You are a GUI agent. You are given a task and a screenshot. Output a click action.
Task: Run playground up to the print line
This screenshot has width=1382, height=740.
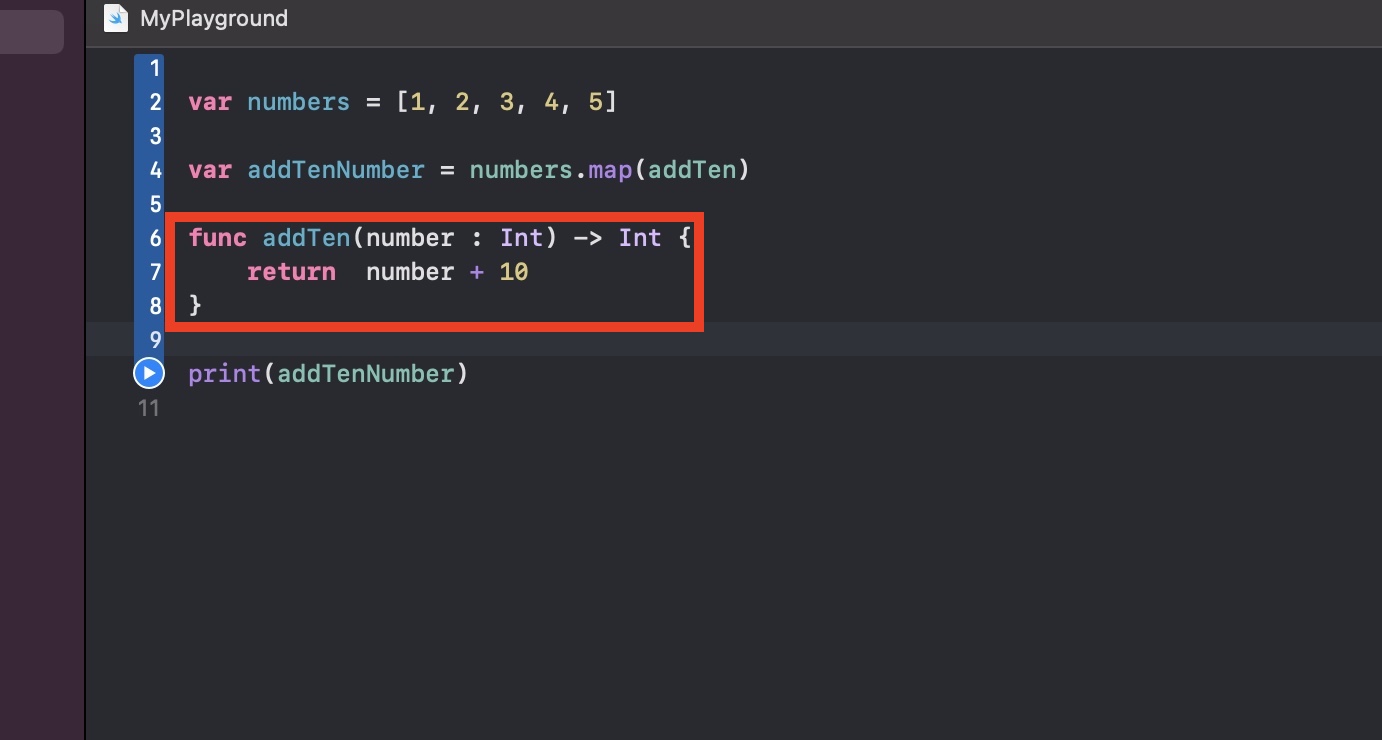[148, 374]
